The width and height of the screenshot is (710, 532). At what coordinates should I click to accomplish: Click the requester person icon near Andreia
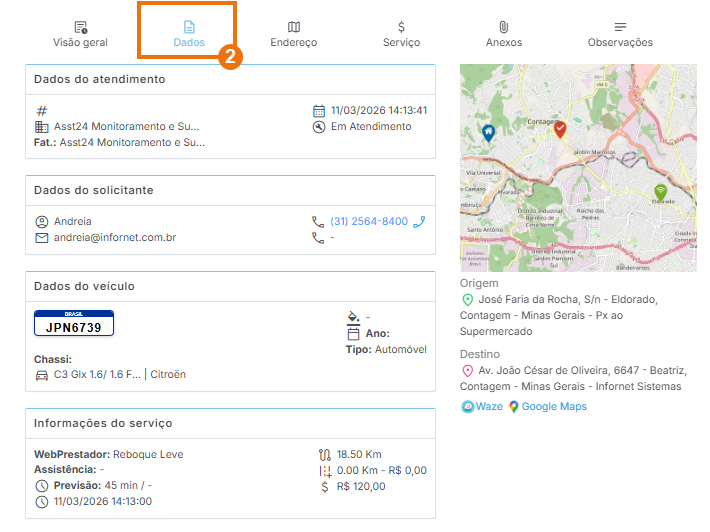click(x=42, y=222)
